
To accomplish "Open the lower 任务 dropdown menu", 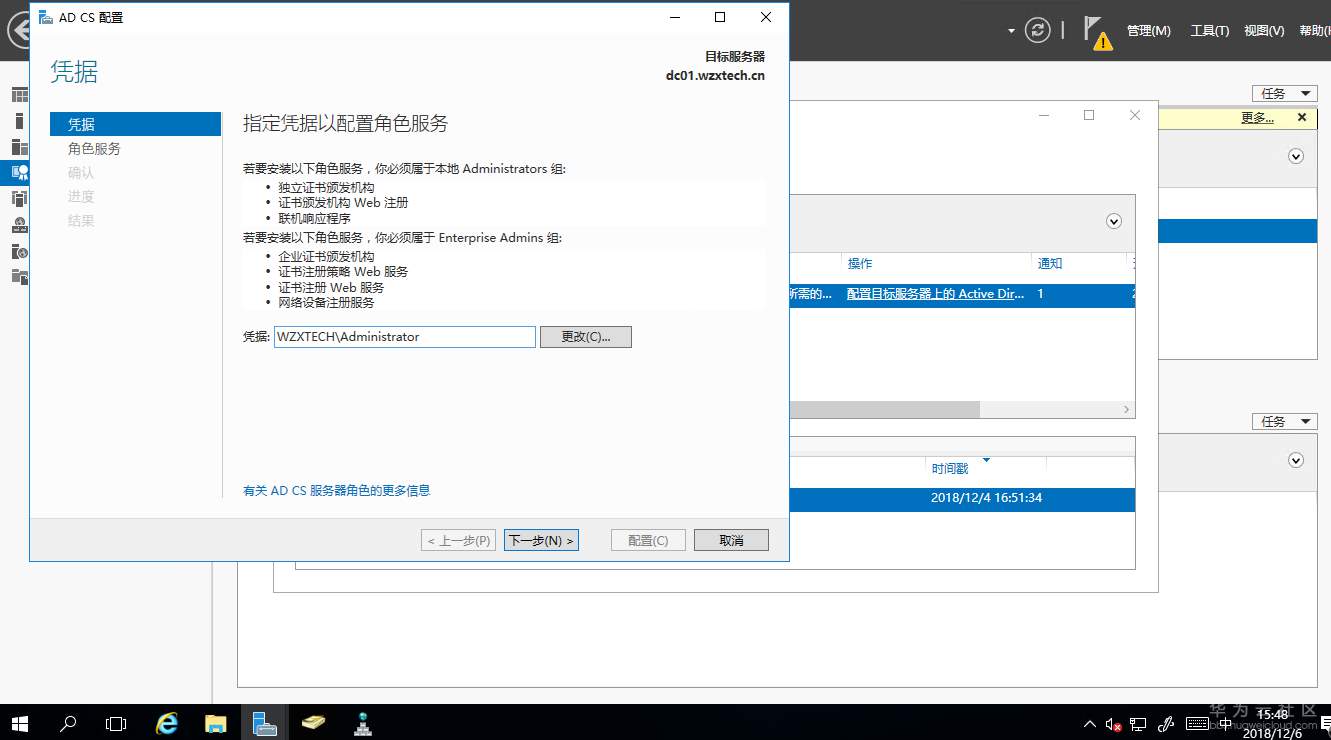I will pos(1284,420).
